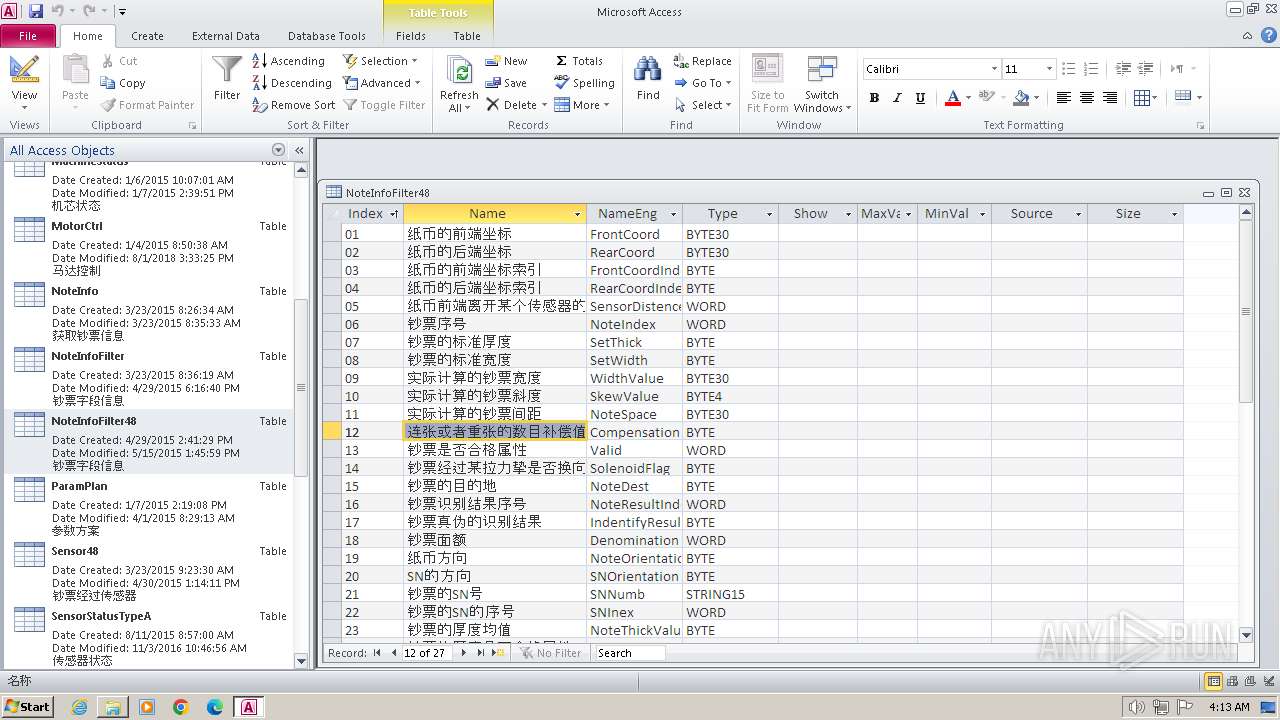
Task: Toggle Bold text formatting
Action: (874, 98)
